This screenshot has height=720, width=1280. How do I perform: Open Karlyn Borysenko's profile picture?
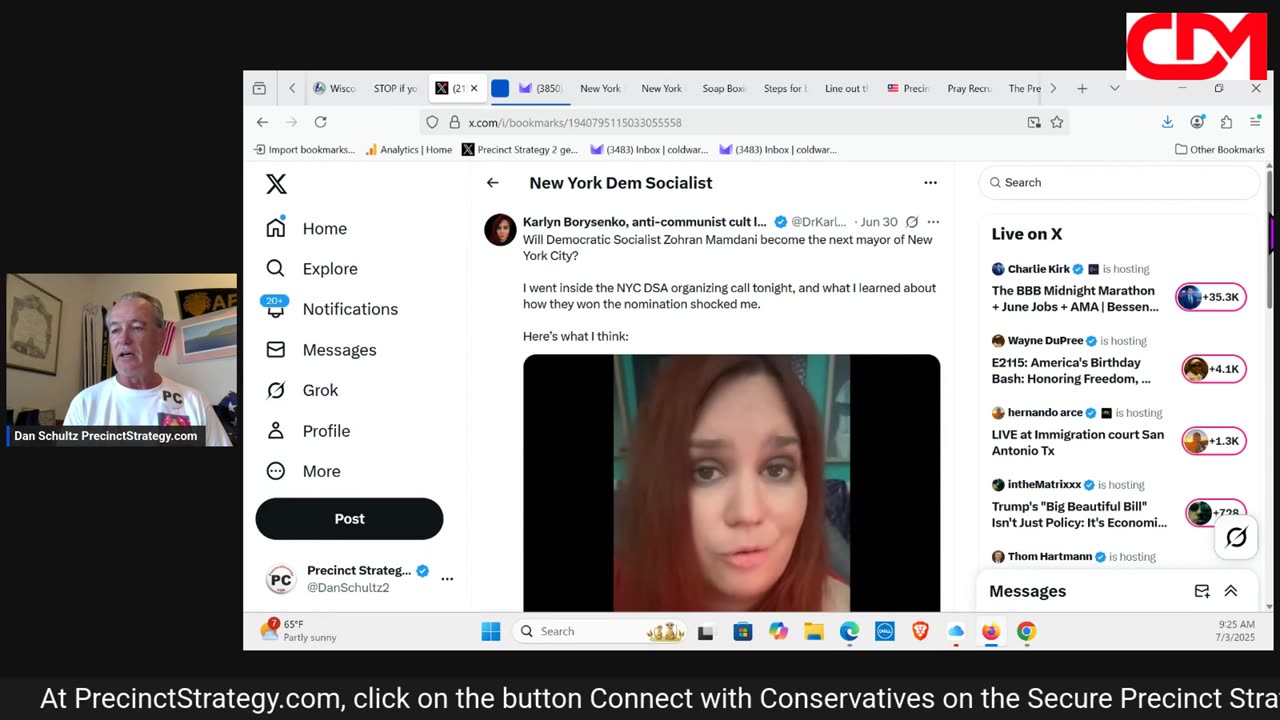pyautogui.click(x=500, y=229)
